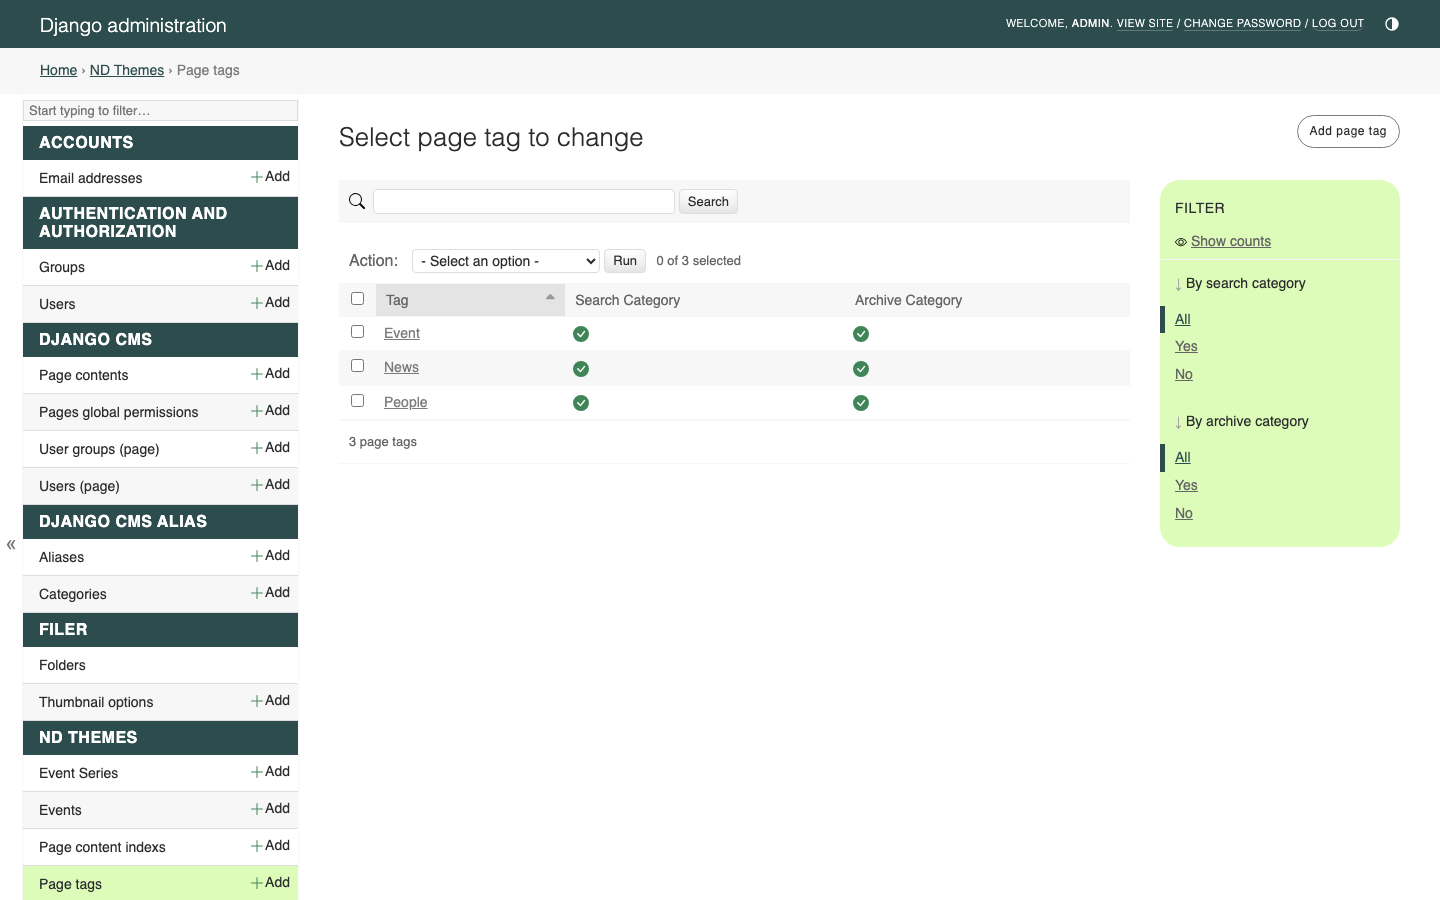Filter archive category by No
The height and width of the screenshot is (900, 1440).
(x=1184, y=513)
